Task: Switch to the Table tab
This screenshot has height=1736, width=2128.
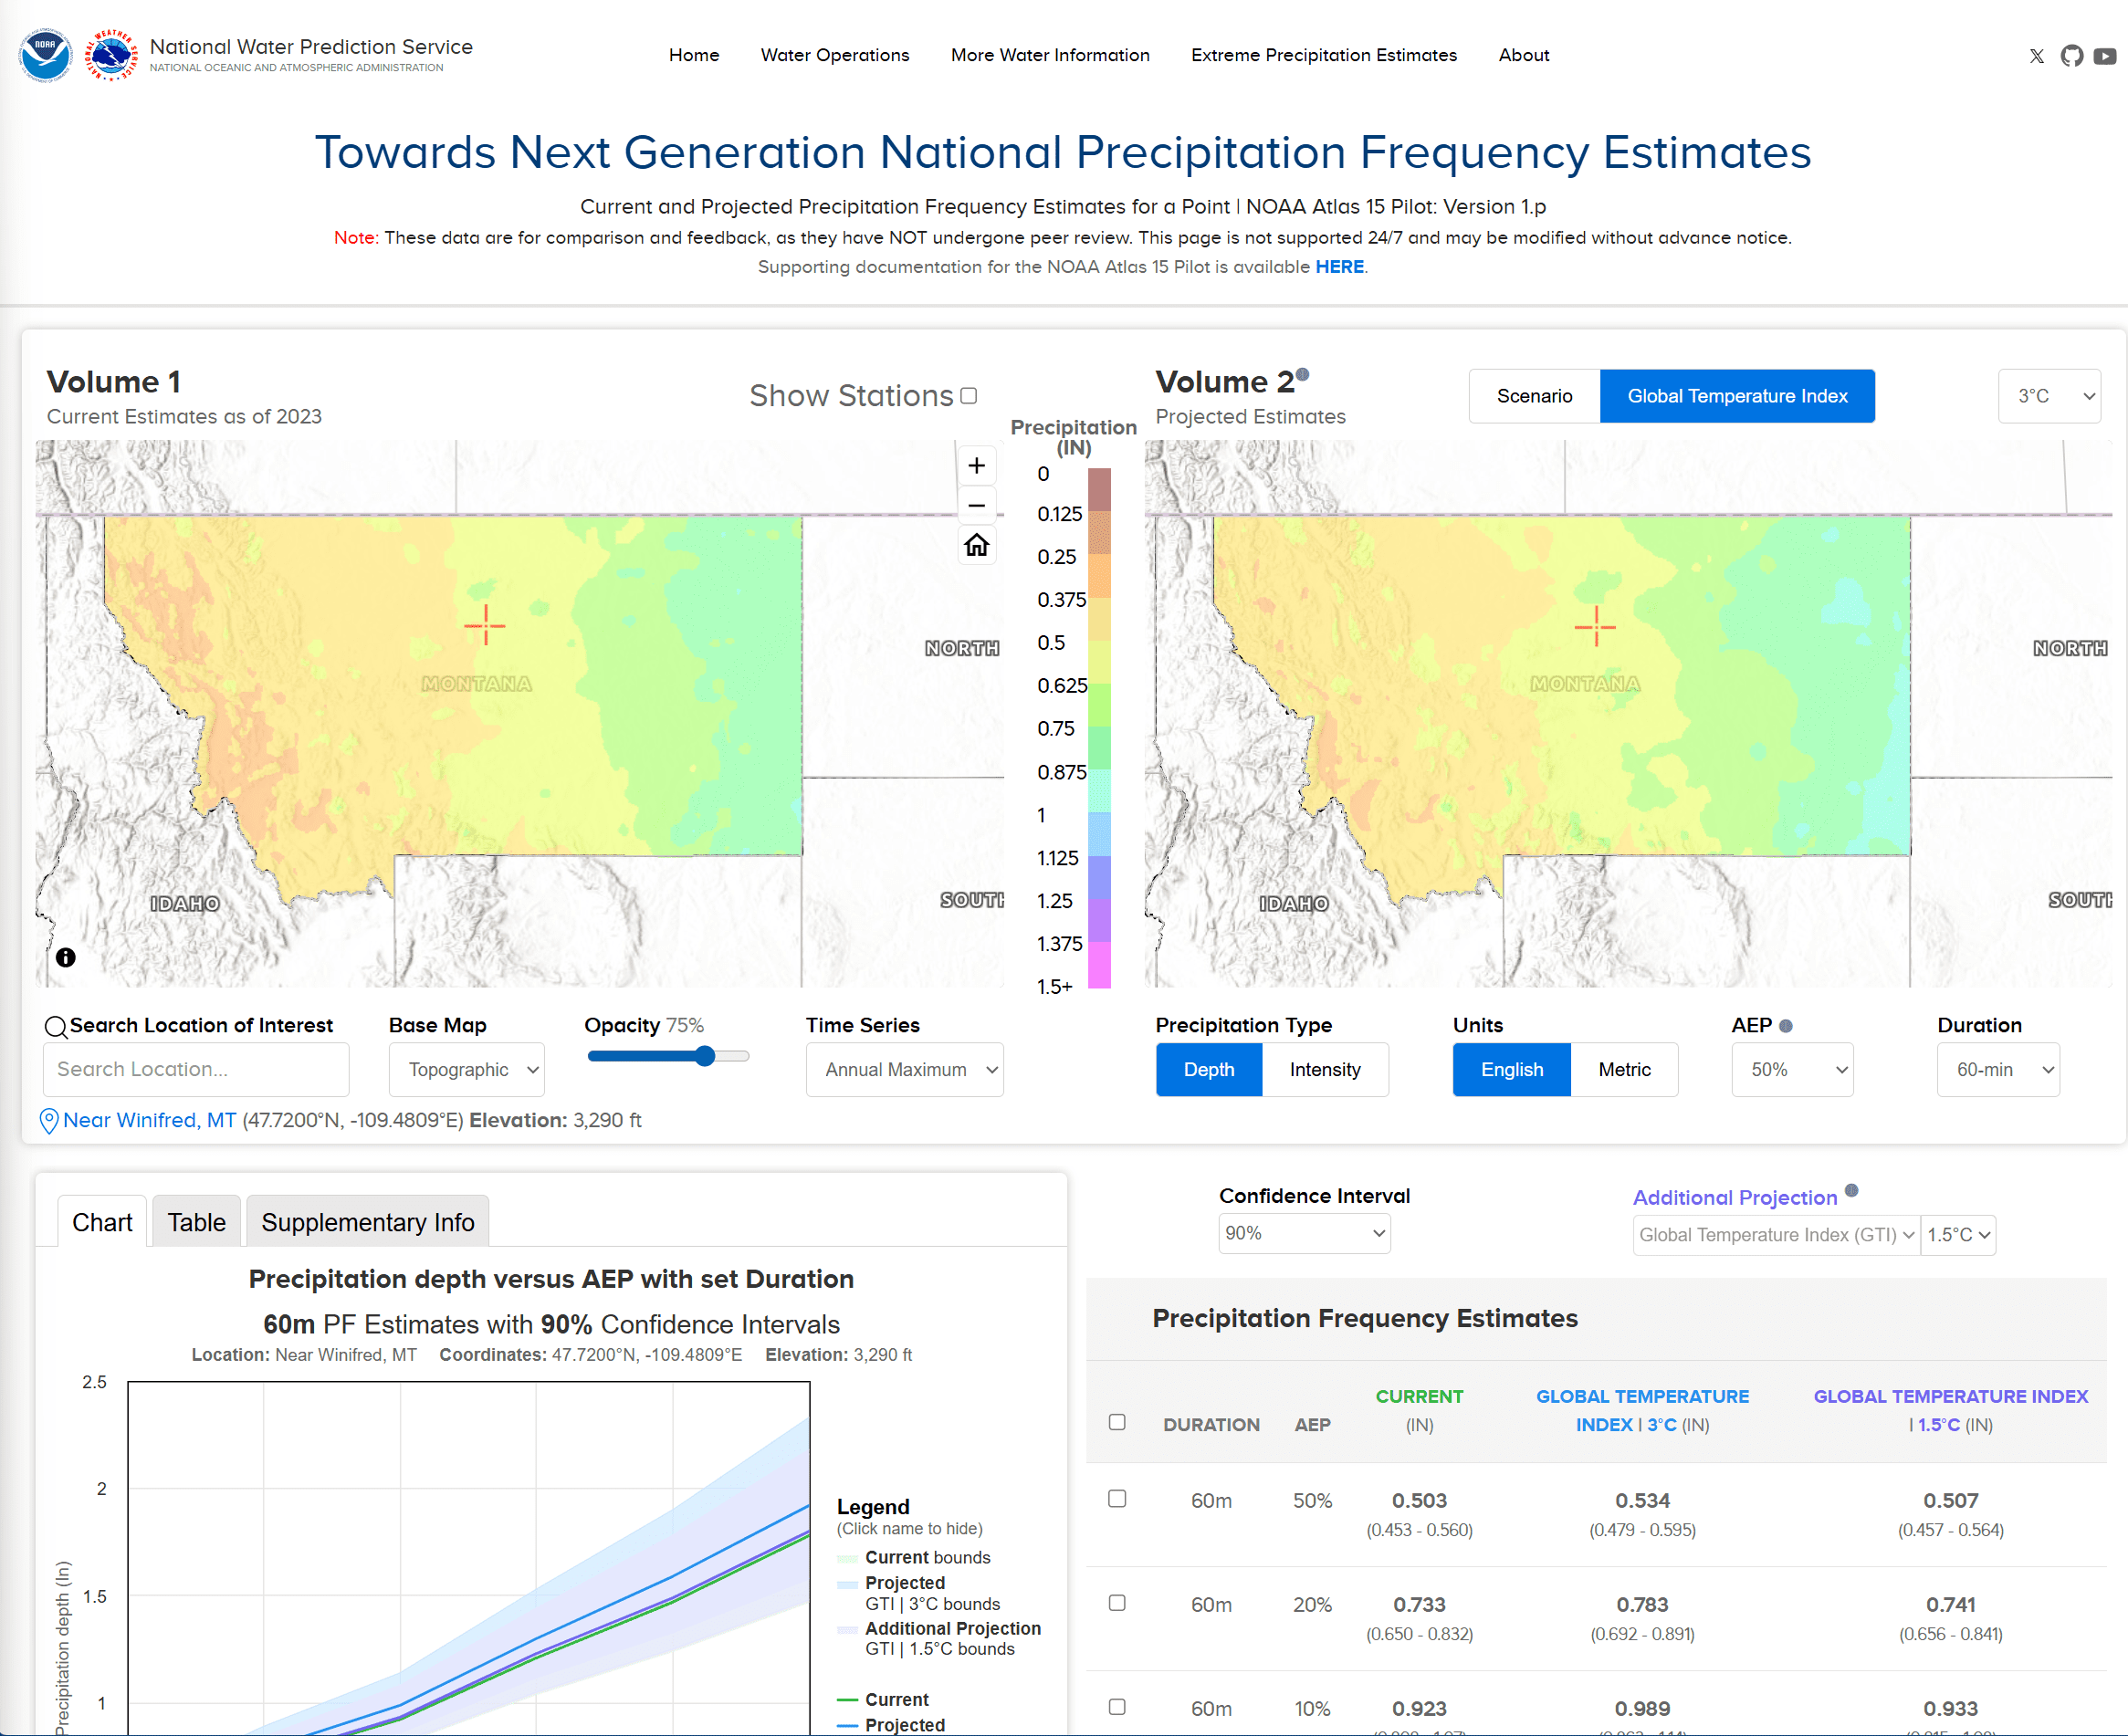Action: pos(196,1222)
